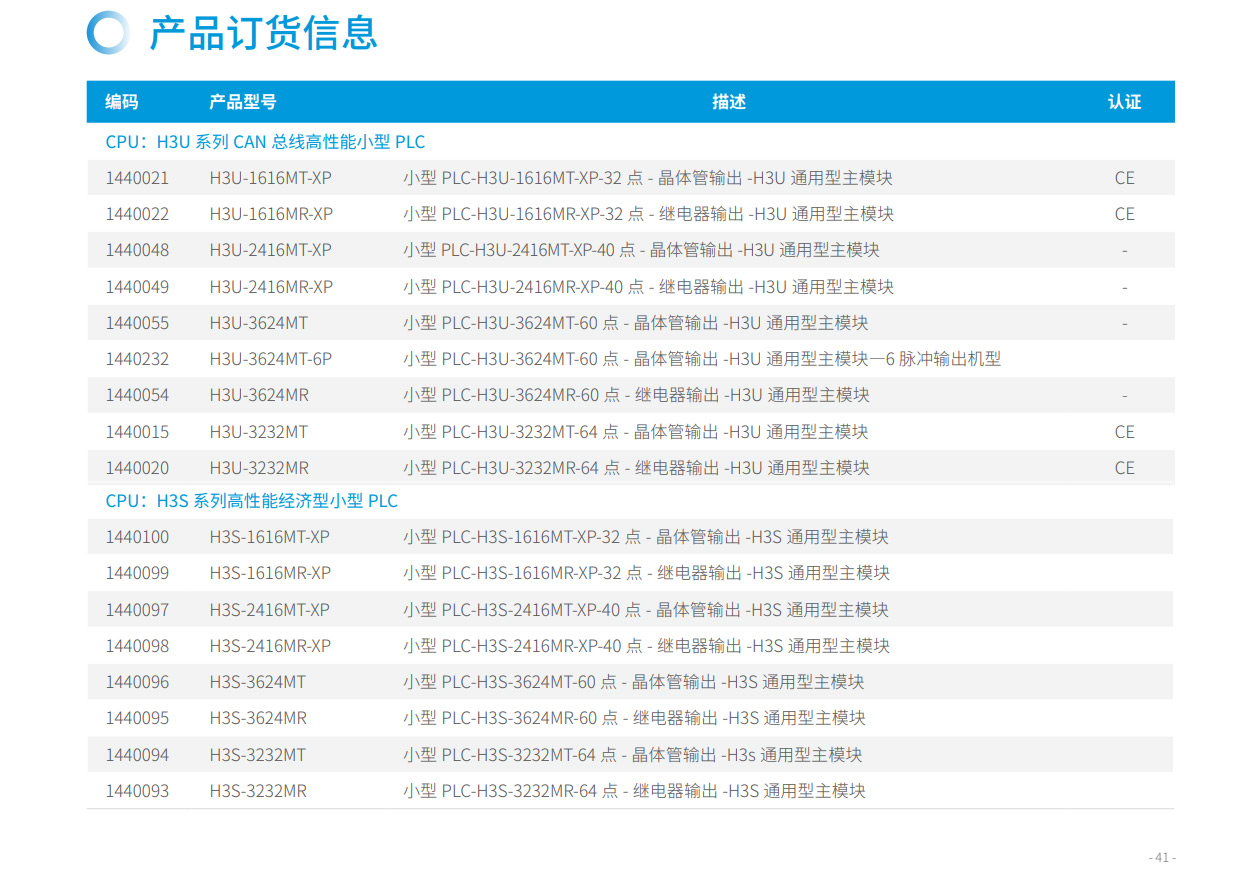This screenshot has width=1260, height=880.
Task: Click the 描述 column header
Action: pos(729,102)
